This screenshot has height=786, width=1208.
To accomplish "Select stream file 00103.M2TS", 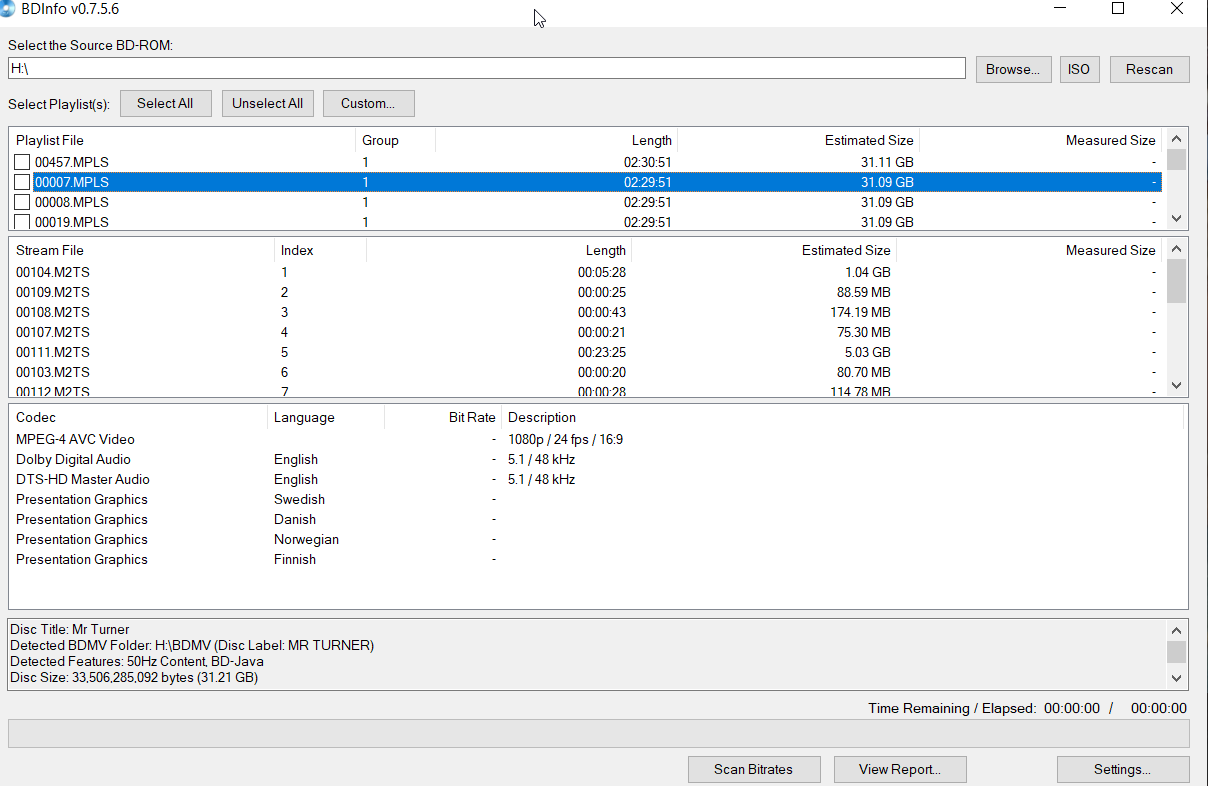I will pyautogui.click(x=53, y=372).
